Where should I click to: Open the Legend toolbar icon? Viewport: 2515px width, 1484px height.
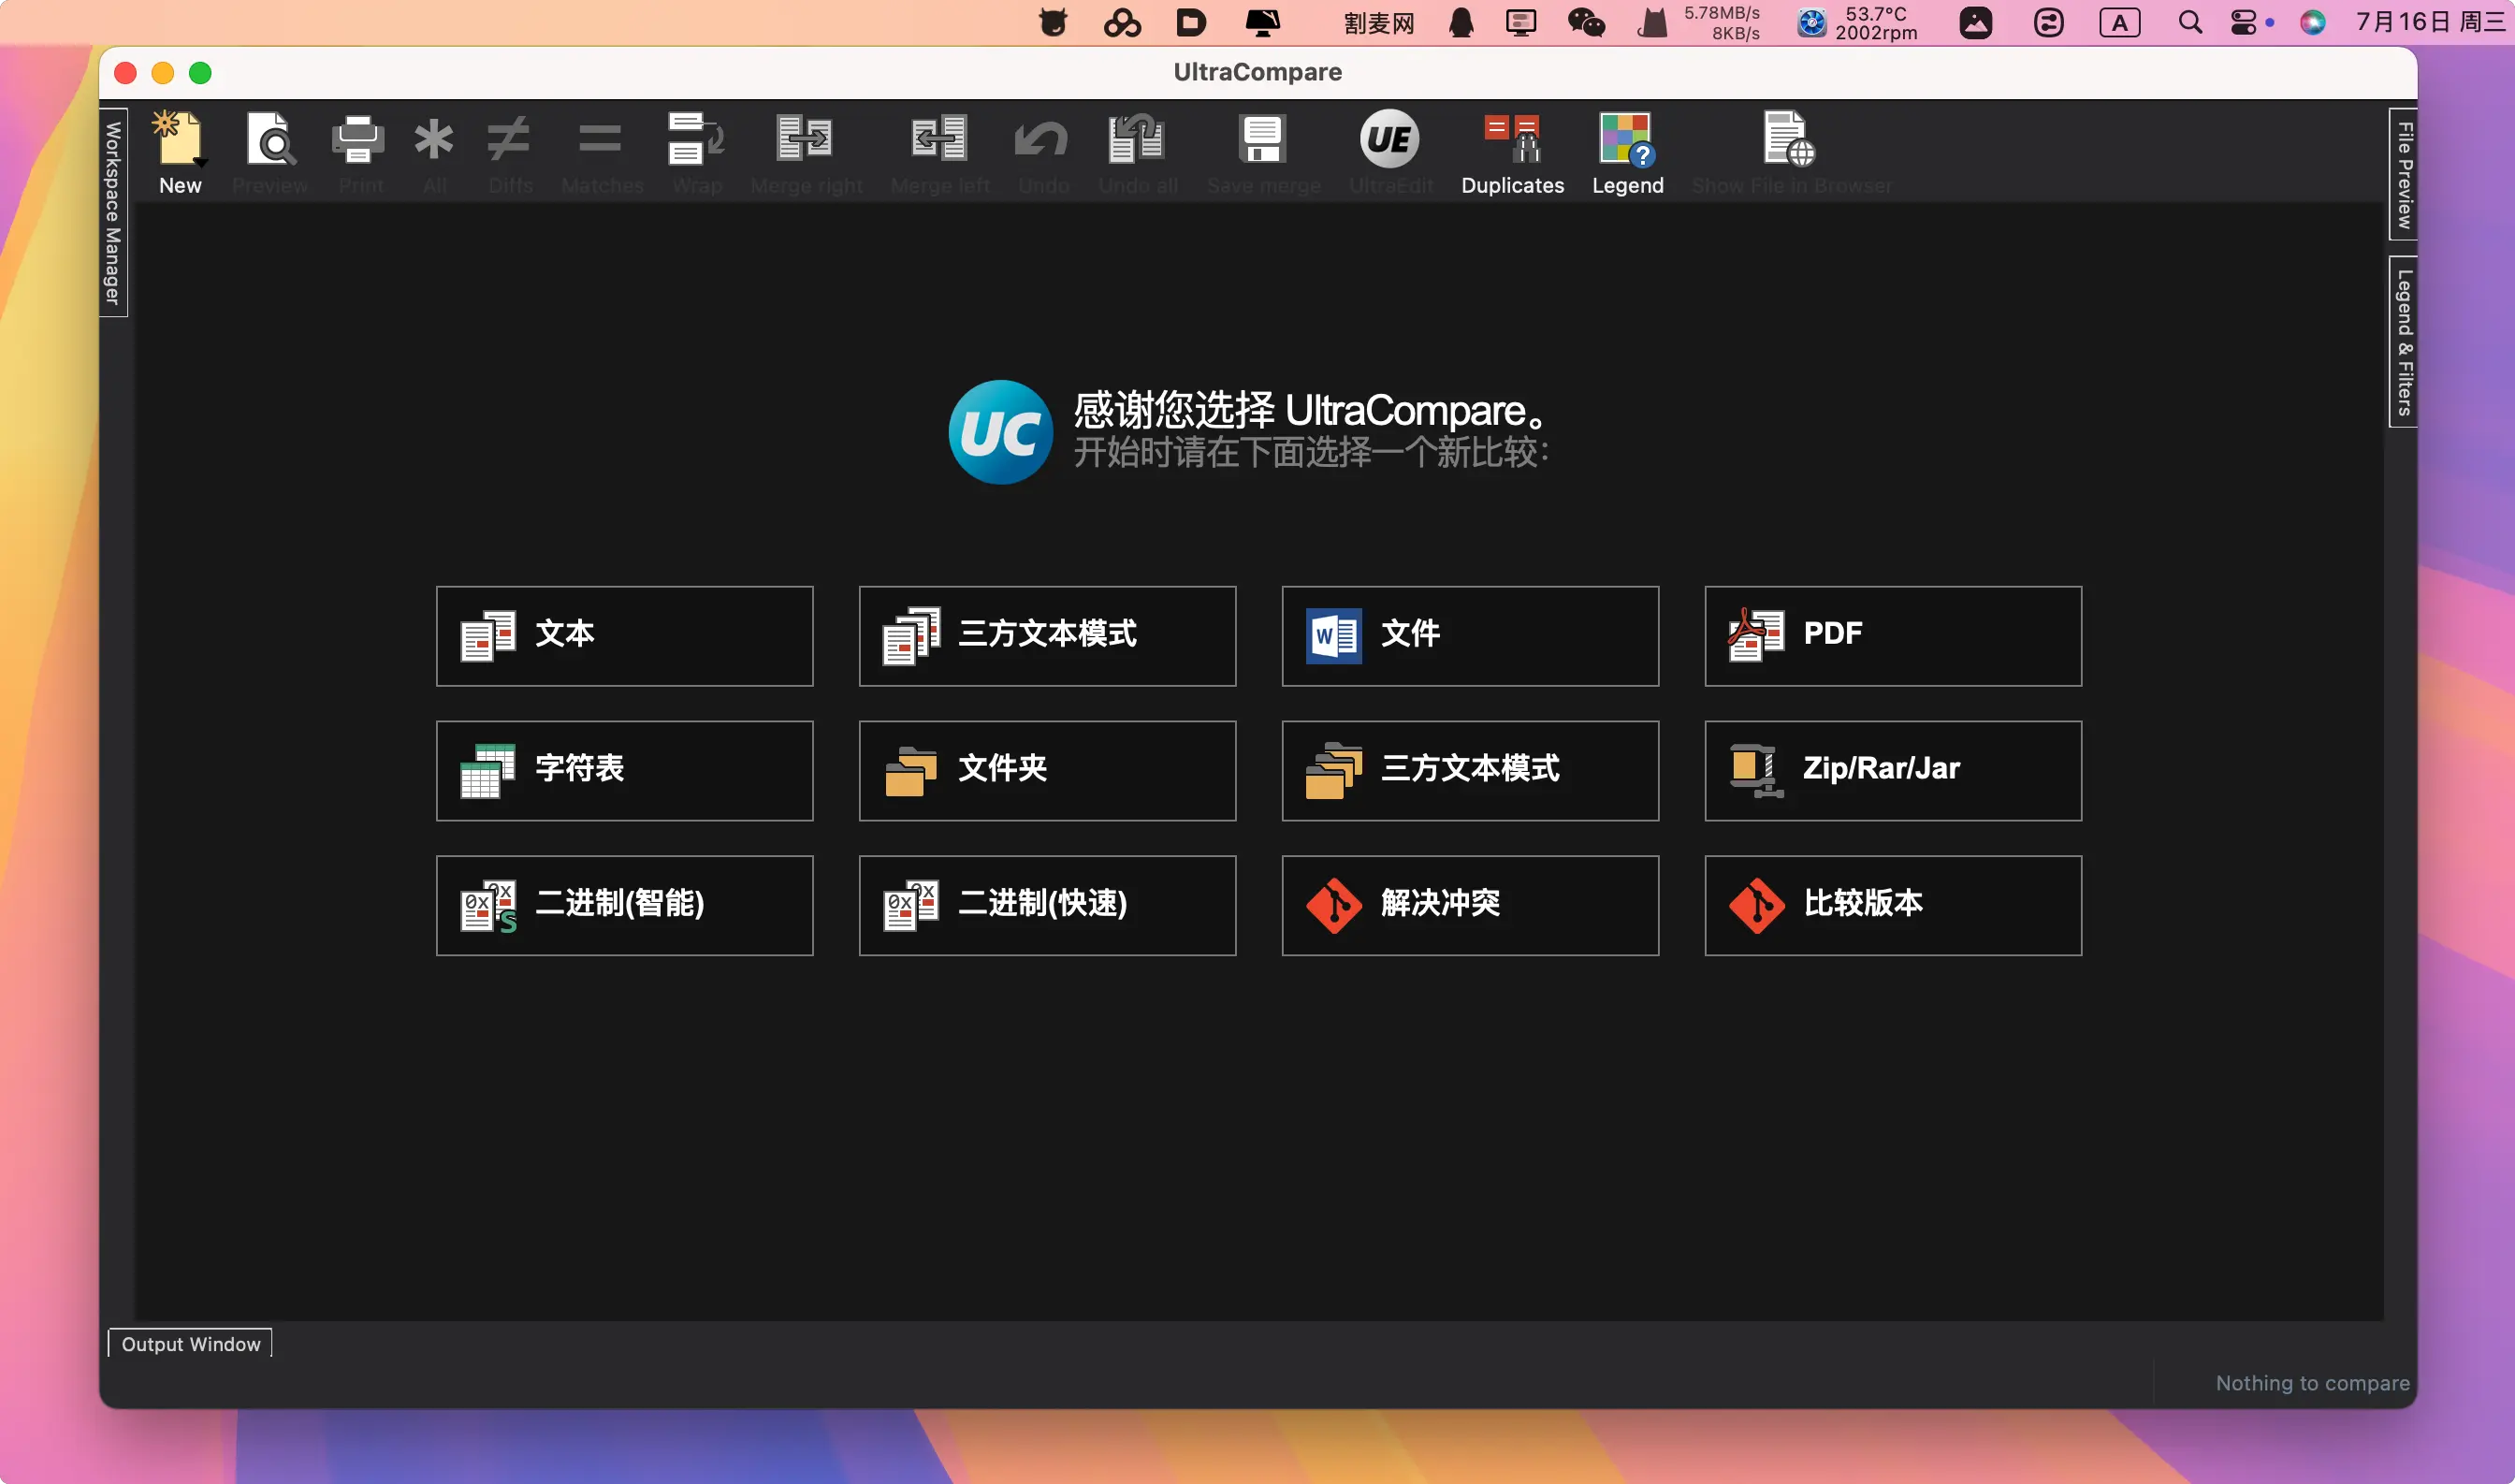pyautogui.click(x=1627, y=139)
